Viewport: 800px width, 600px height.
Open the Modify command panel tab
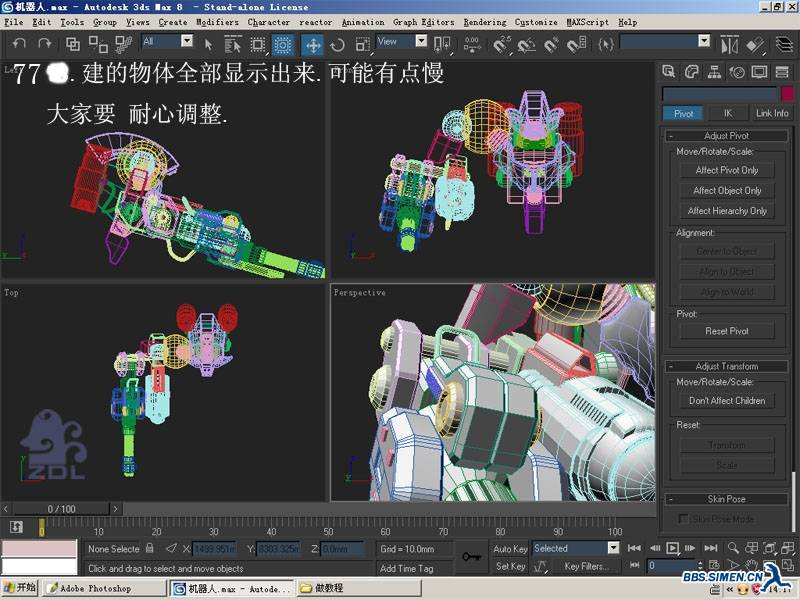point(691,71)
